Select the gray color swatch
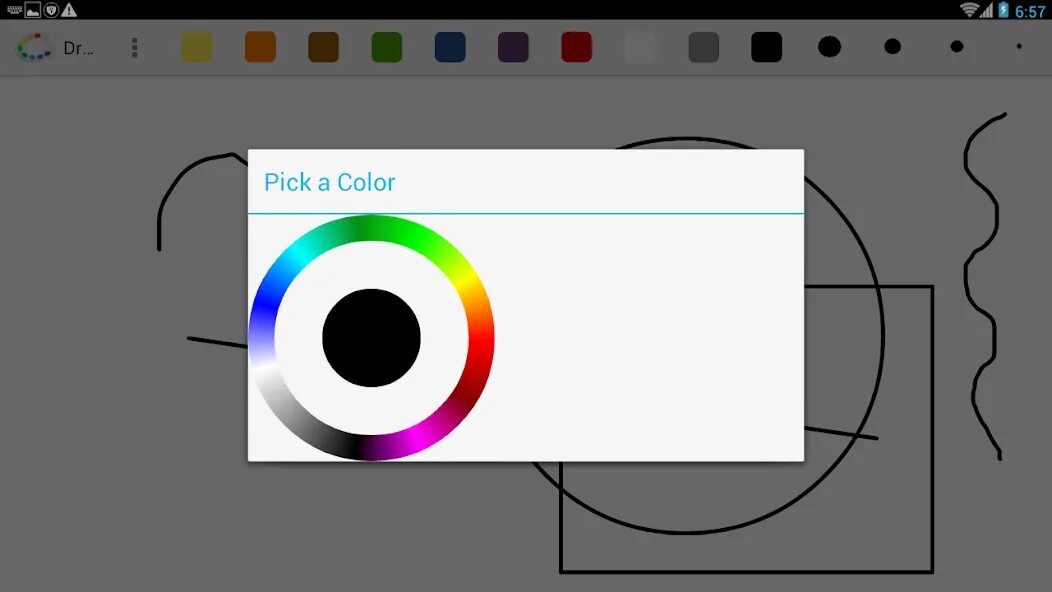The image size is (1052, 592). click(704, 47)
